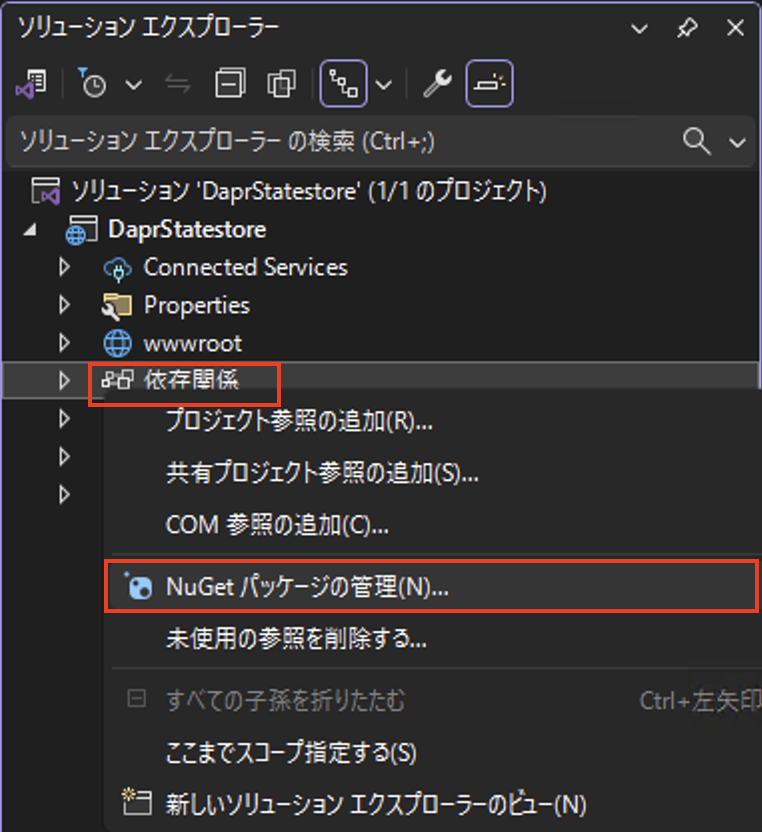Click the auto-hide pin icon
Viewport: 762px width, 832px height.
[687, 28]
